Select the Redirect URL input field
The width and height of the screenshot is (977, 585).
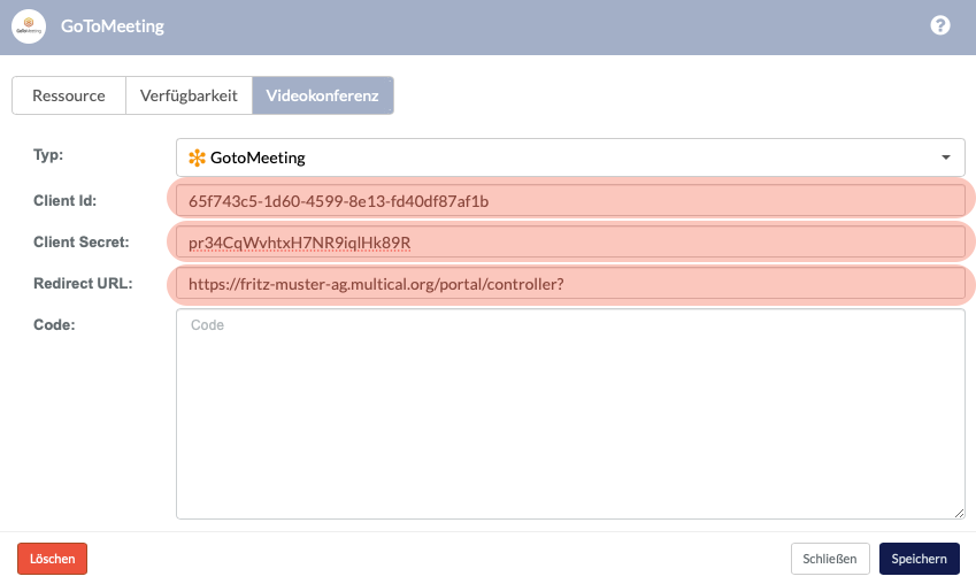click(570, 283)
